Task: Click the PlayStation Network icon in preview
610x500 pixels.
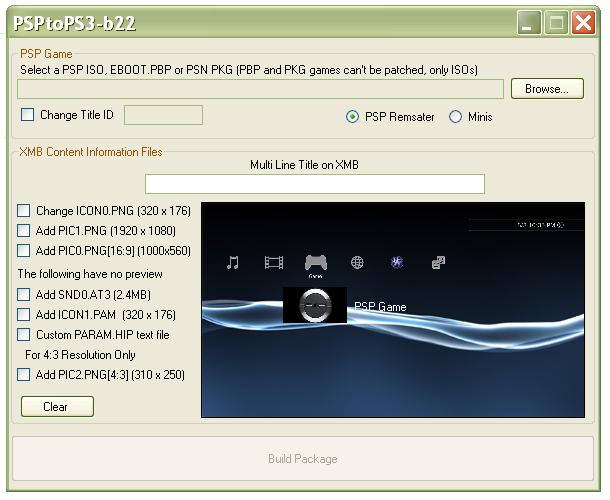Action: click(397, 263)
